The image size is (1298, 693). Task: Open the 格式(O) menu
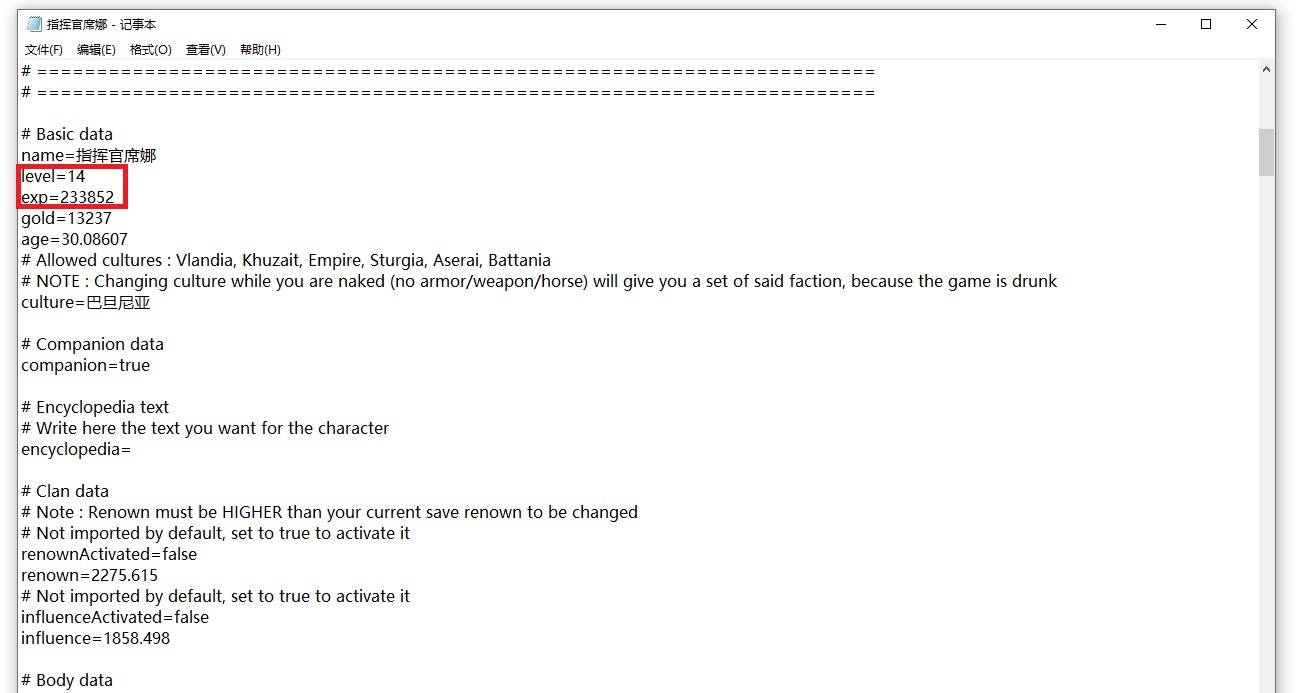pyautogui.click(x=151, y=49)
